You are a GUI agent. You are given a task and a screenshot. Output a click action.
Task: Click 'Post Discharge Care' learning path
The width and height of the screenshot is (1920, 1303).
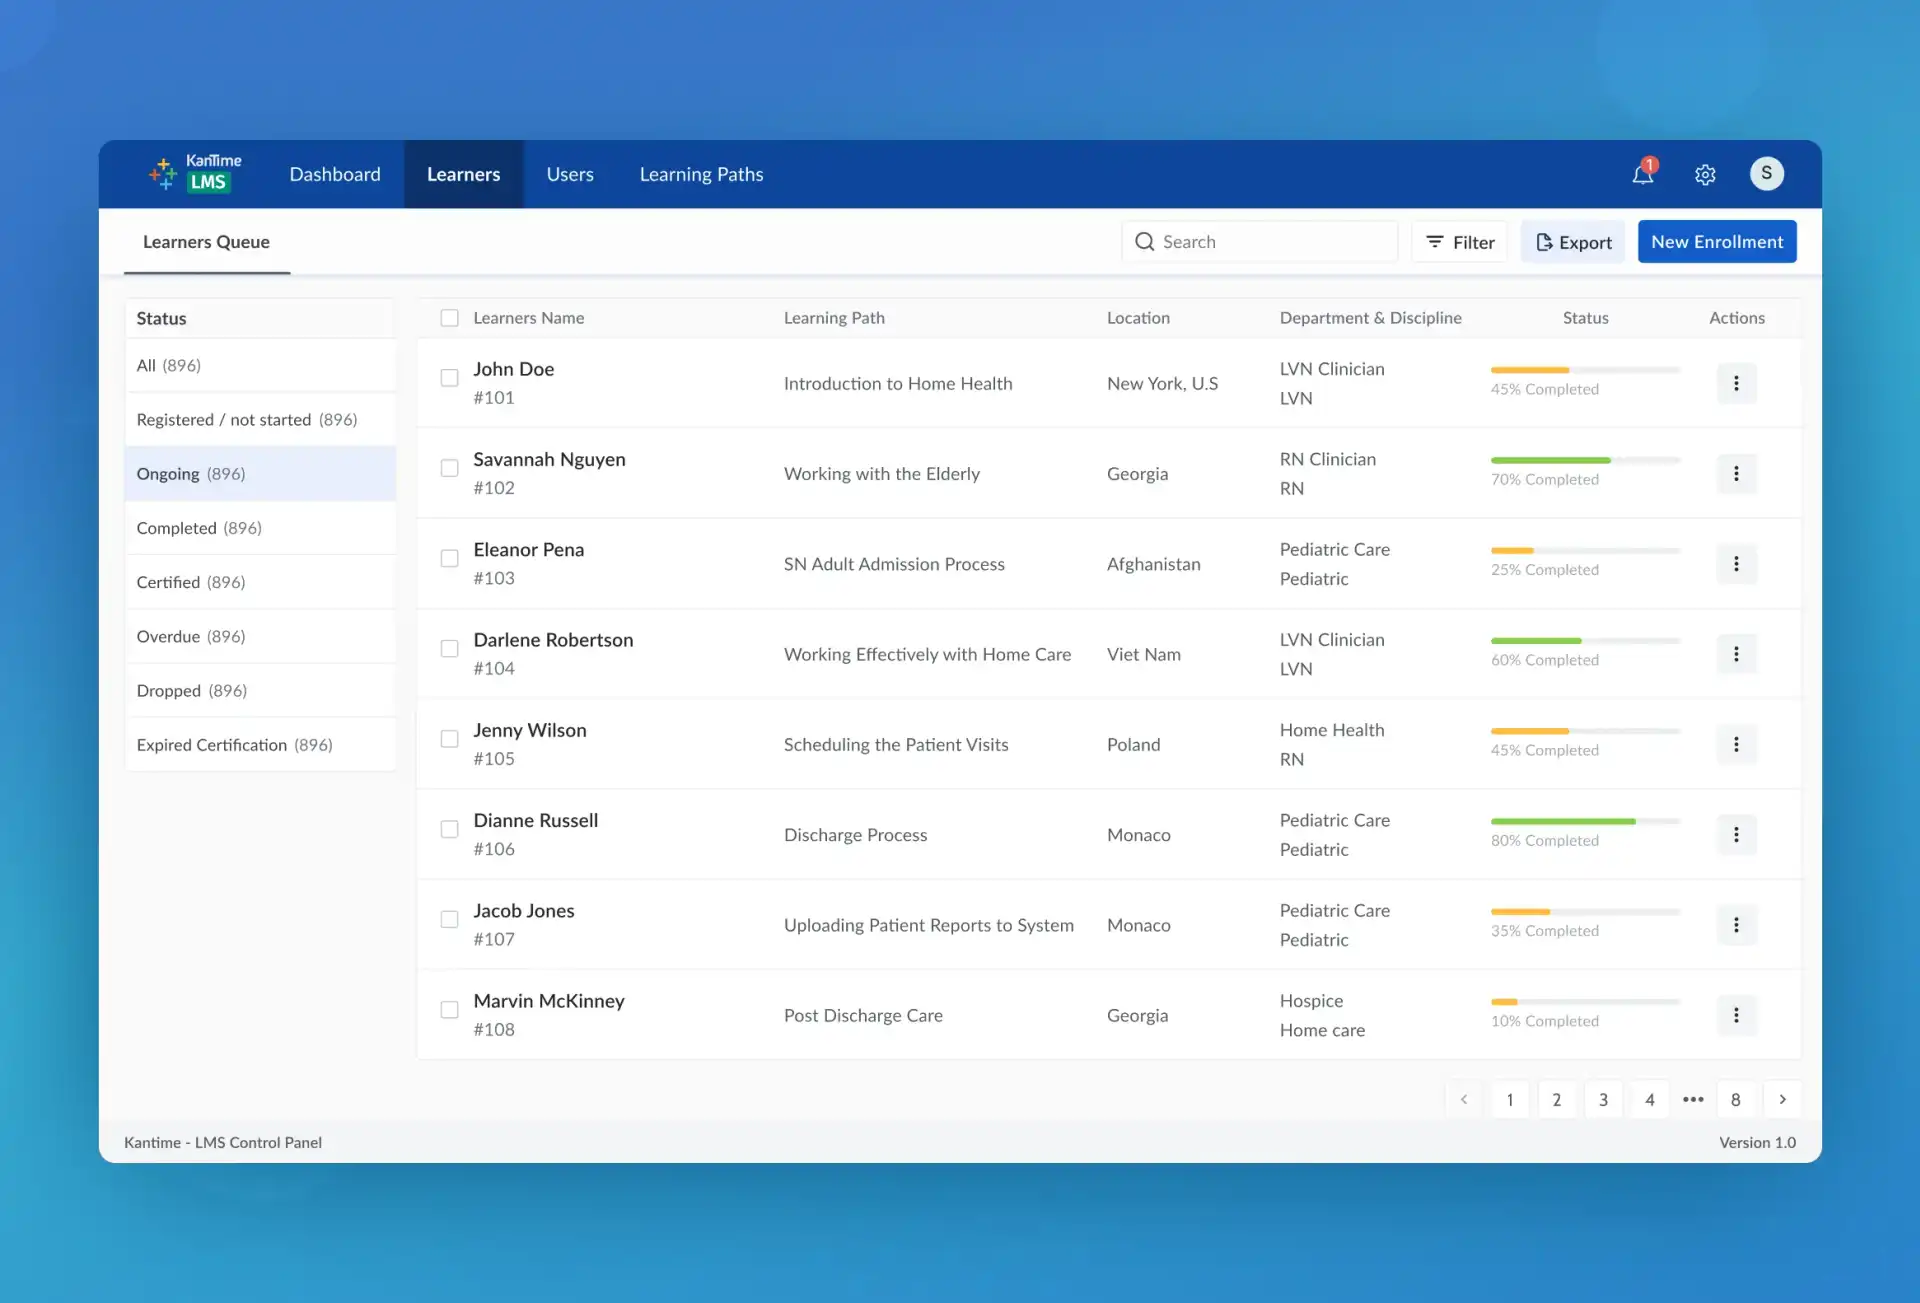tap(863, 1015)
